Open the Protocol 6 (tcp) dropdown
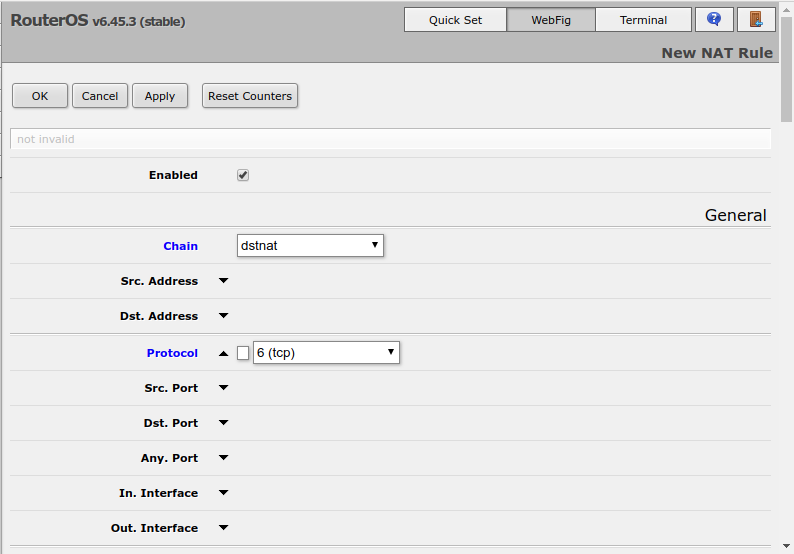Viewport: 794px width, 554px height. point(326,352)
